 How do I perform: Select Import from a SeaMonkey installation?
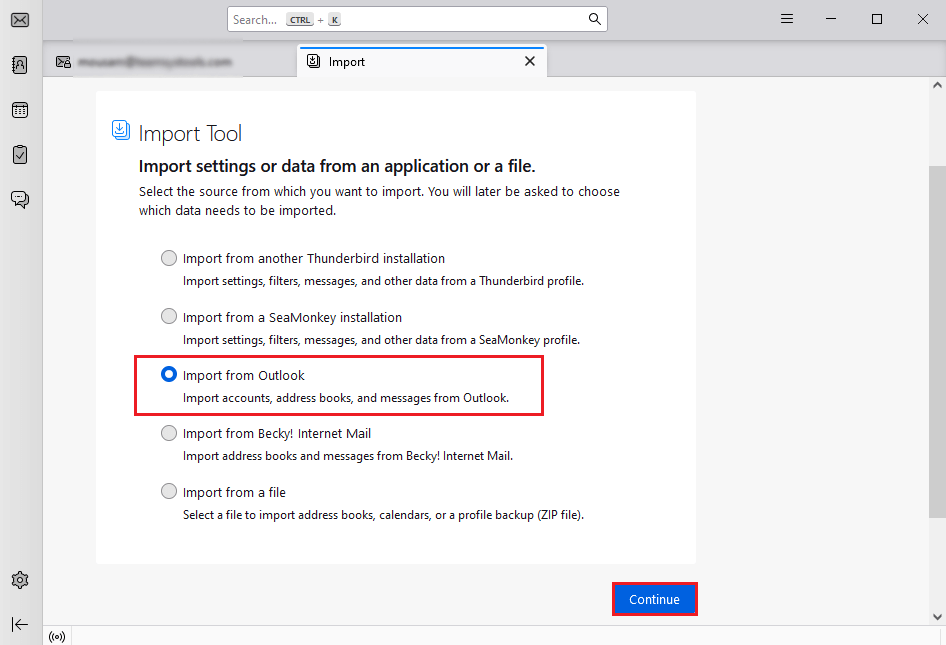[169, 316]
